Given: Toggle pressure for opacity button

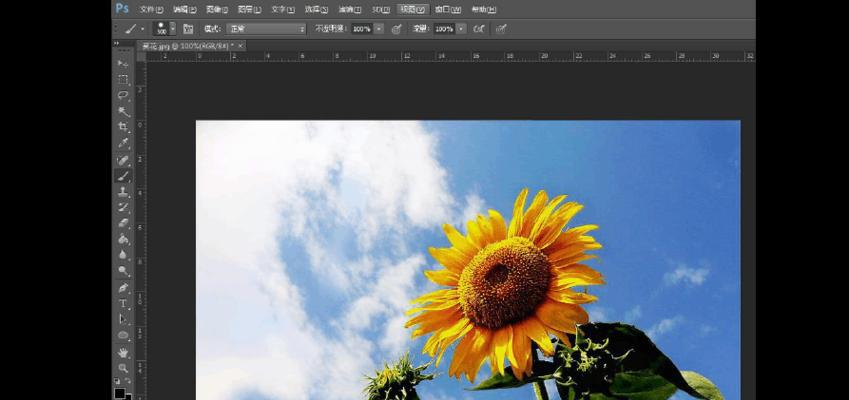Looking at the screenshot, I should 396,29.
